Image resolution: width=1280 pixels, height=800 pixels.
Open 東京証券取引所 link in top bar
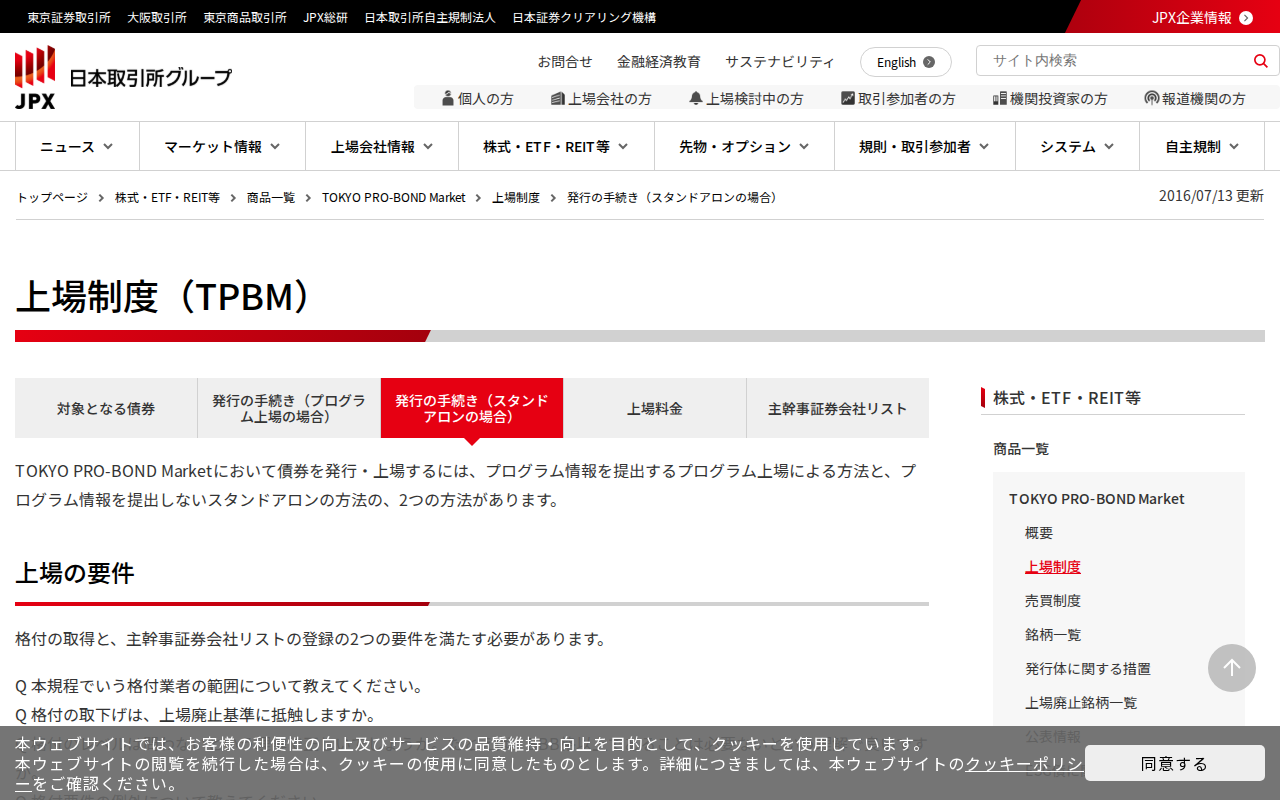[x=69, y=17]
